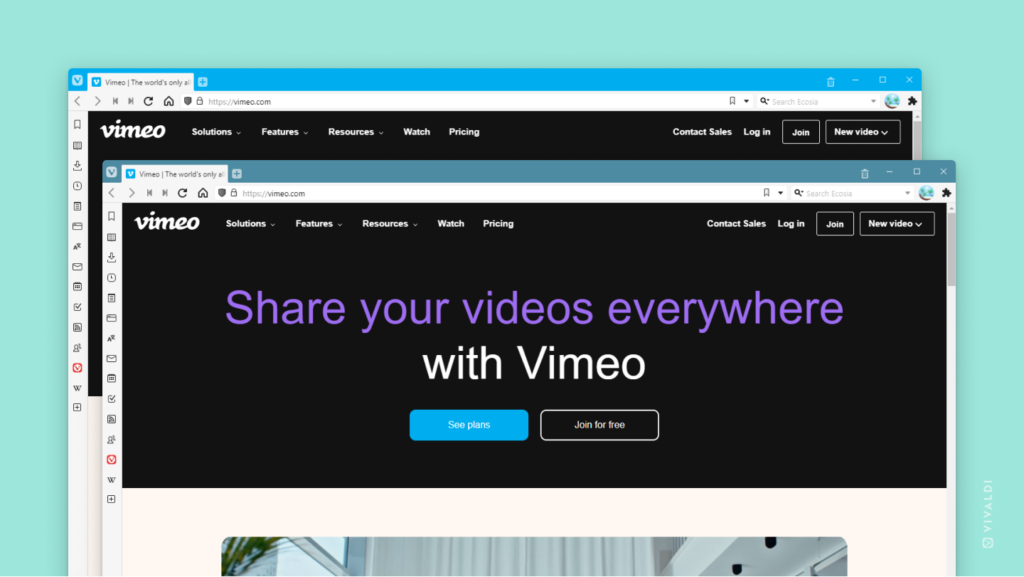Open Bookmarks panel in back window sidebar
Viewport: 1024px width, 577px height.
(77, 125)
